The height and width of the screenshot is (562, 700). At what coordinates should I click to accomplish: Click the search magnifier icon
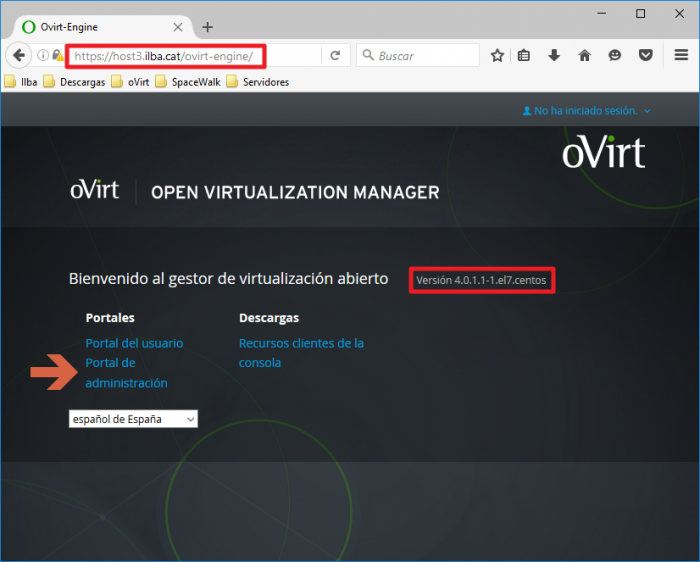pyautogui.click(x=368, y=55)
